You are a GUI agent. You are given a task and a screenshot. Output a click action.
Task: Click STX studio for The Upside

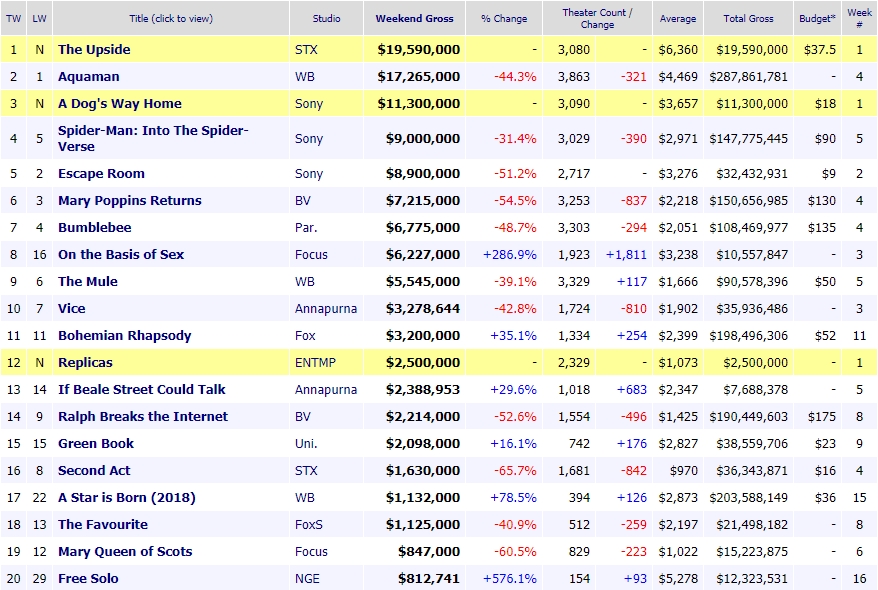coord(306,49)
